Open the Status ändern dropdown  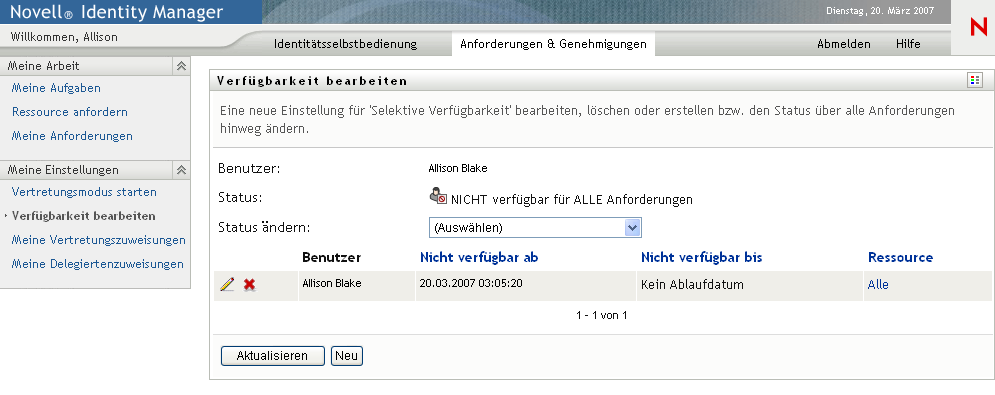[x=535, y=227]
